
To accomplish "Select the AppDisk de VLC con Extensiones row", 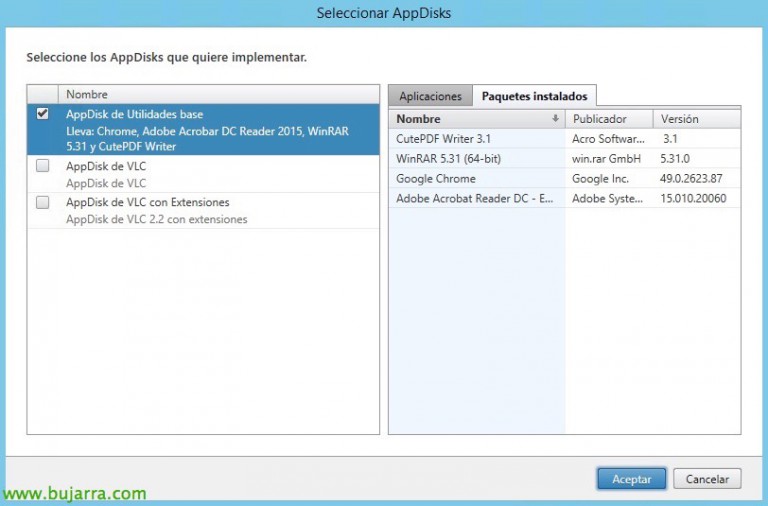I will click(x=203, y=211).
